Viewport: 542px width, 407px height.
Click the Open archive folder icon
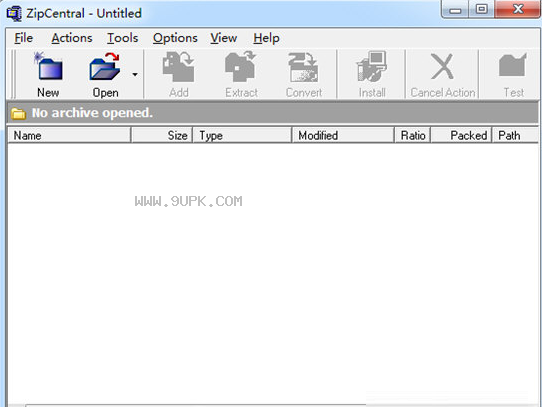105,66
